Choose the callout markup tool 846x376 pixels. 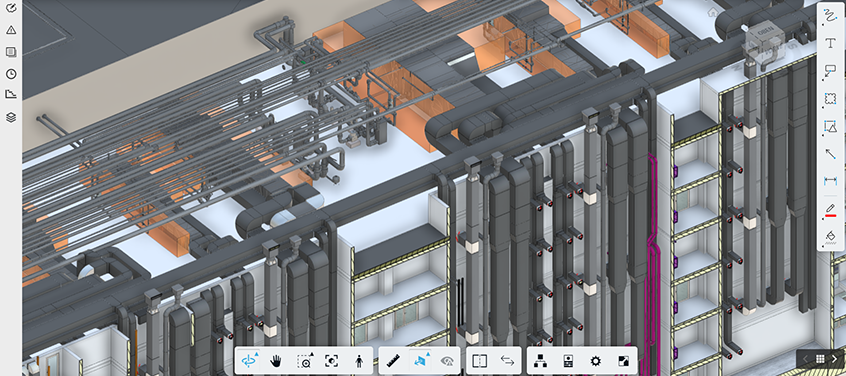tap(830, 71)
